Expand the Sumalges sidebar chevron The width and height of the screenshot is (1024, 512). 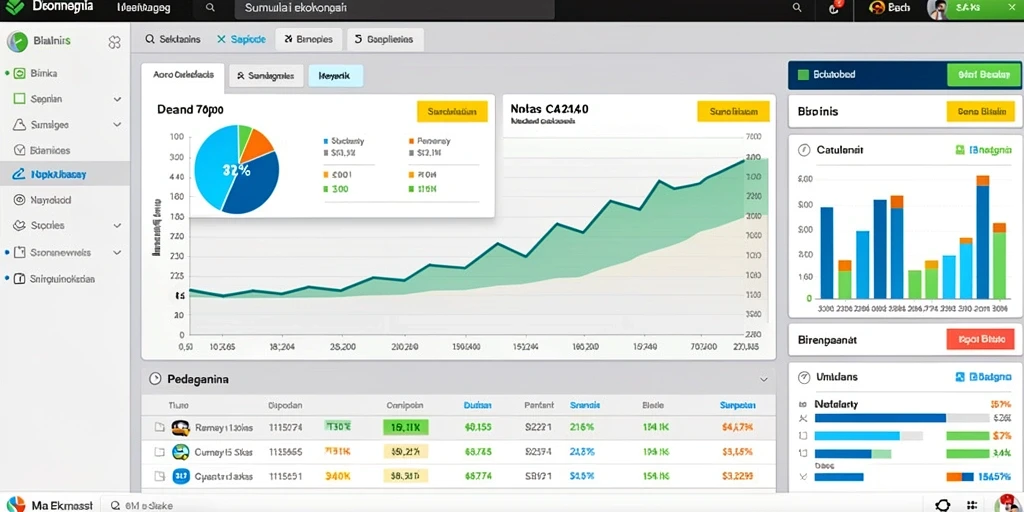pos(118,124)
